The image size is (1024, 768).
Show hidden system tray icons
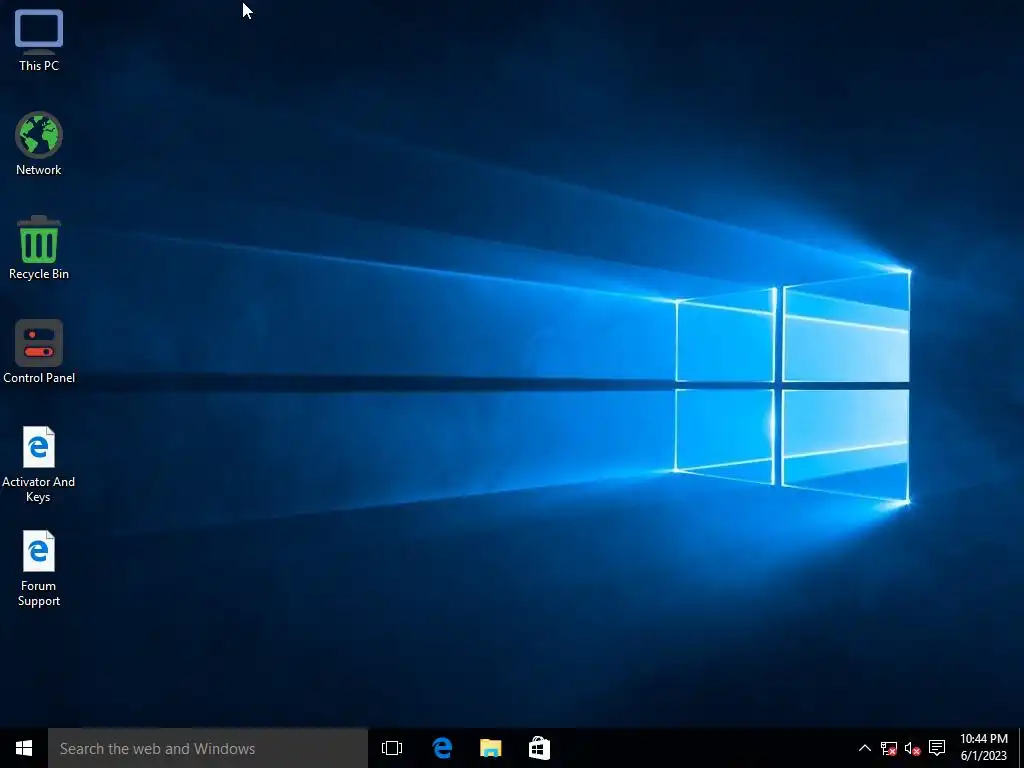[x=864, y=748]
